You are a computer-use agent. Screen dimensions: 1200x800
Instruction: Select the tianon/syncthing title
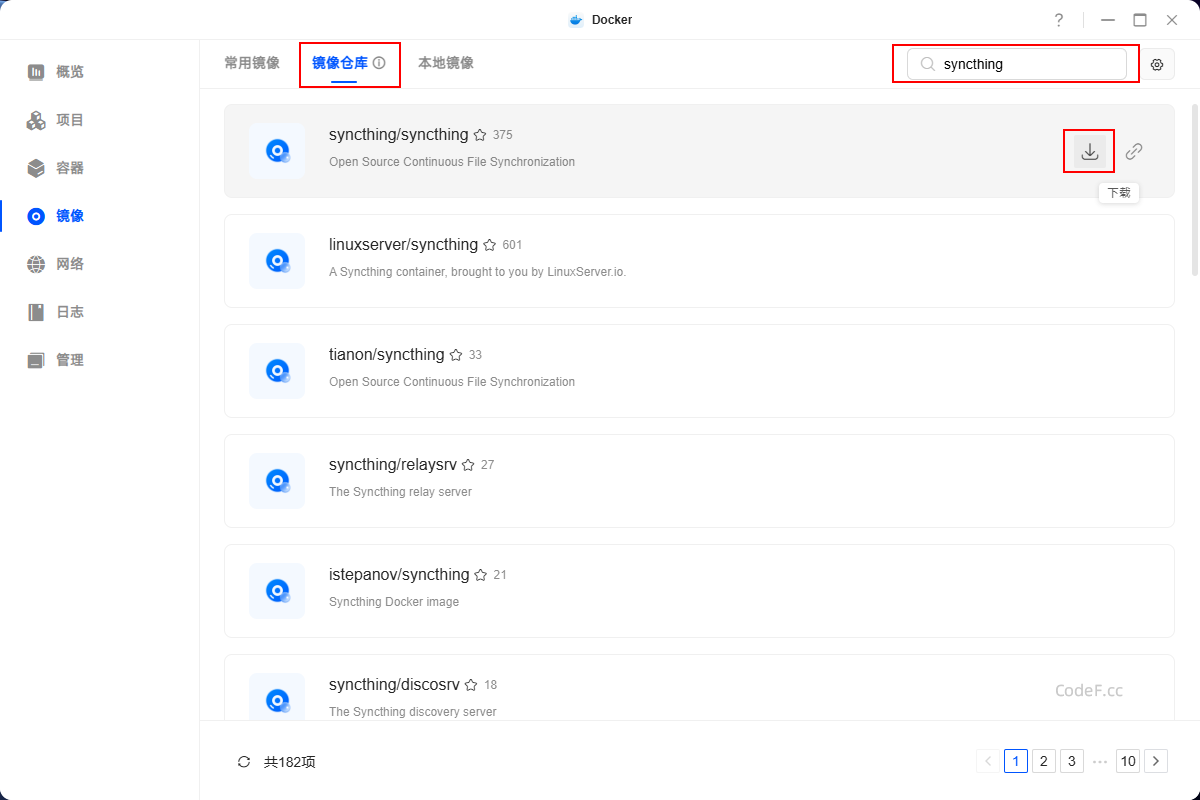pyautogui.click(x=386, y=355)
